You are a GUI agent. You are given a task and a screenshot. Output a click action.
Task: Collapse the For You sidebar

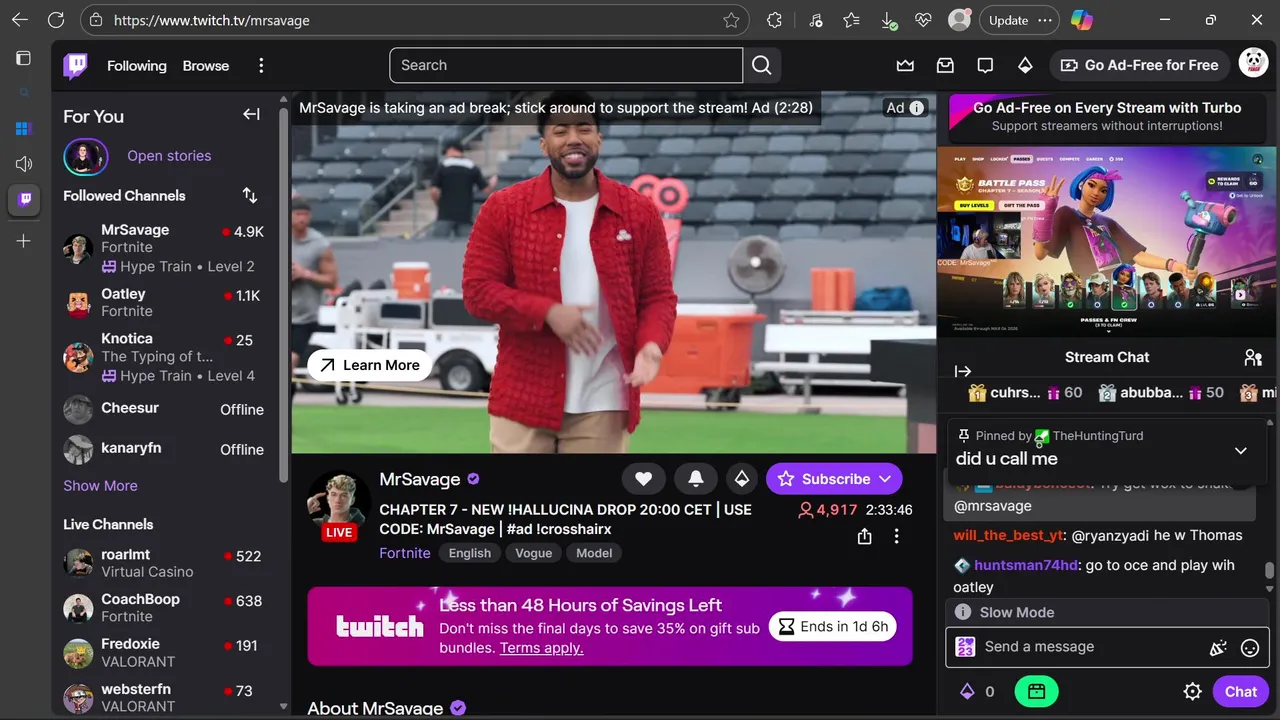[x=251, y=115]
